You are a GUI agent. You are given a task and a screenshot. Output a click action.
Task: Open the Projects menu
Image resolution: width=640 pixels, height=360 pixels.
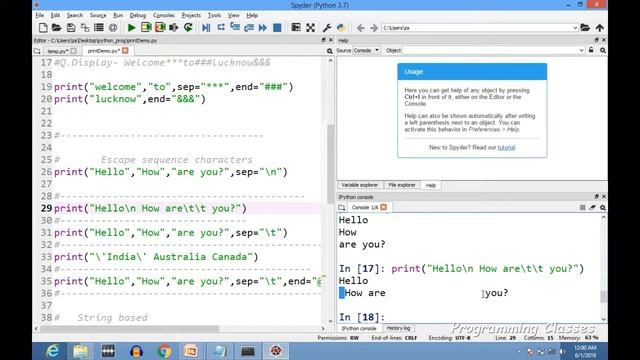pos(191,15)
